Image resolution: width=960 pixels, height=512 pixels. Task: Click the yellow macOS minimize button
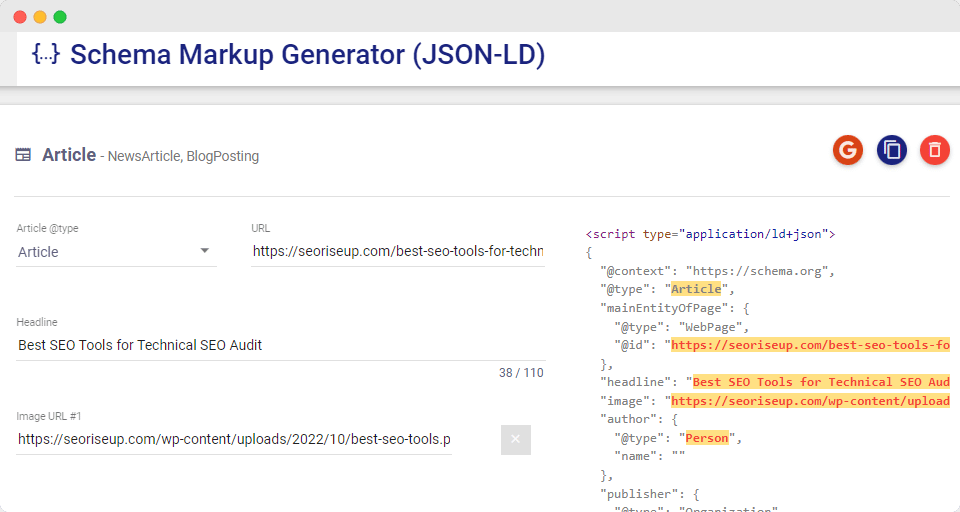40,17
